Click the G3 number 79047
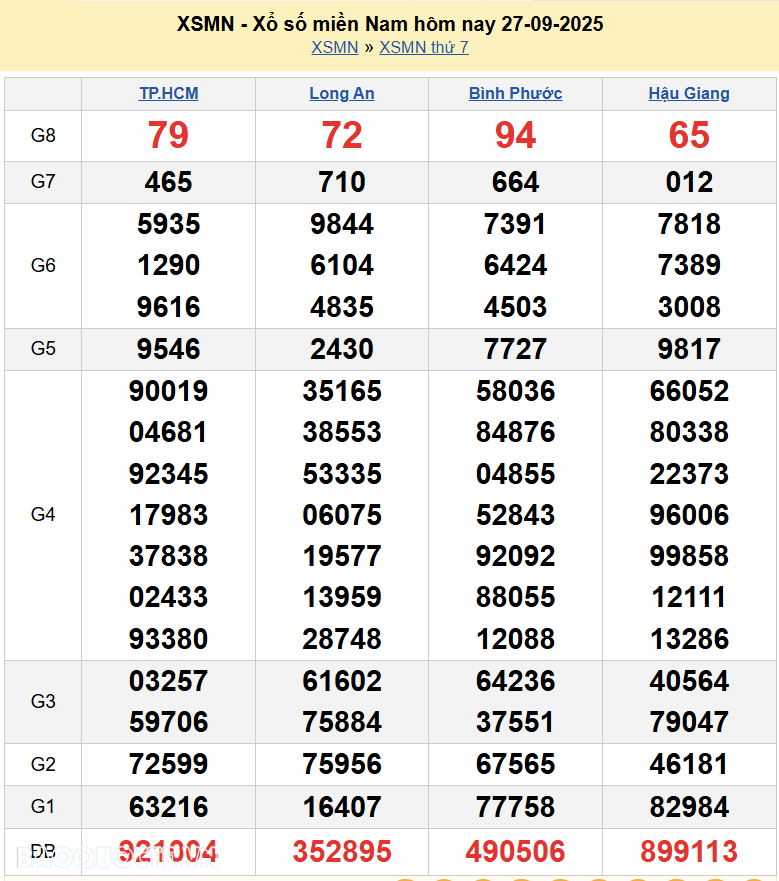The image size is (779, 881). (x=689, y=722)
